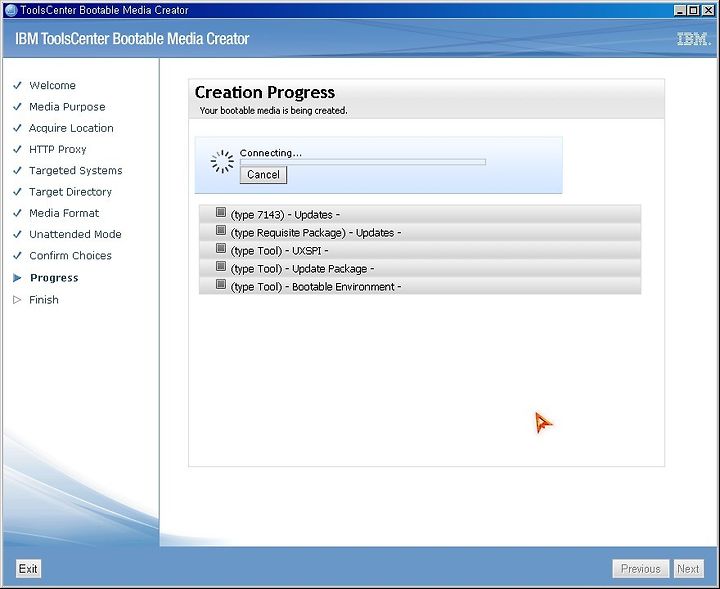Screen dimensions: 720x589
Task: Click the Creation Progress heading
Action: pos(265,92)
